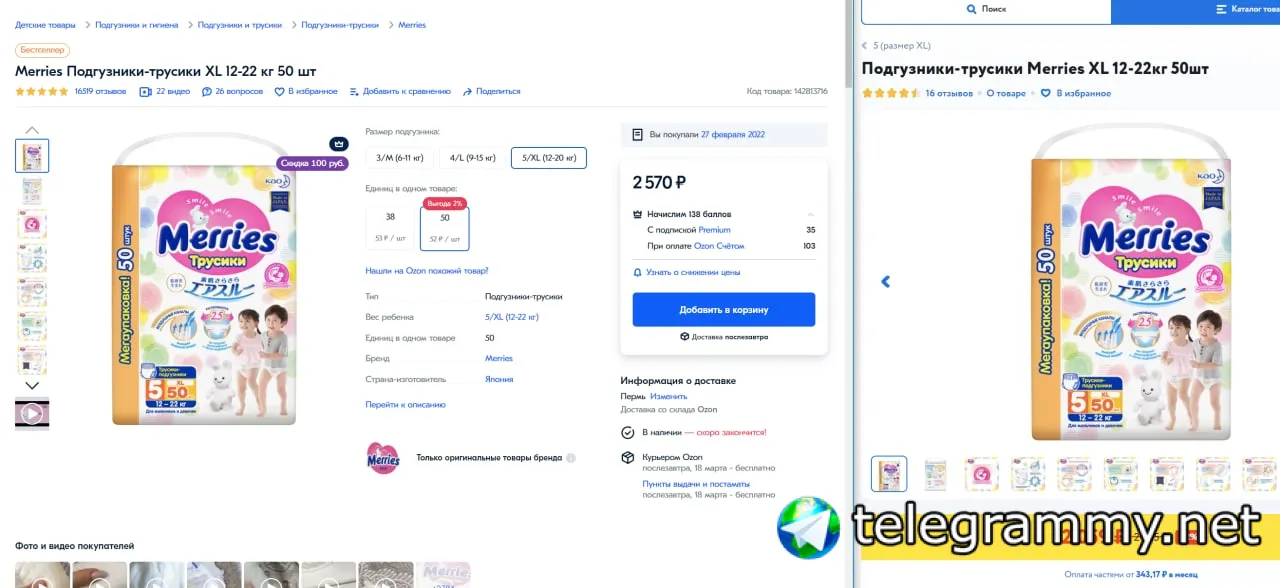Click the Поиск magnifier search icon
1280x588 pixels.
coord(971,9)
